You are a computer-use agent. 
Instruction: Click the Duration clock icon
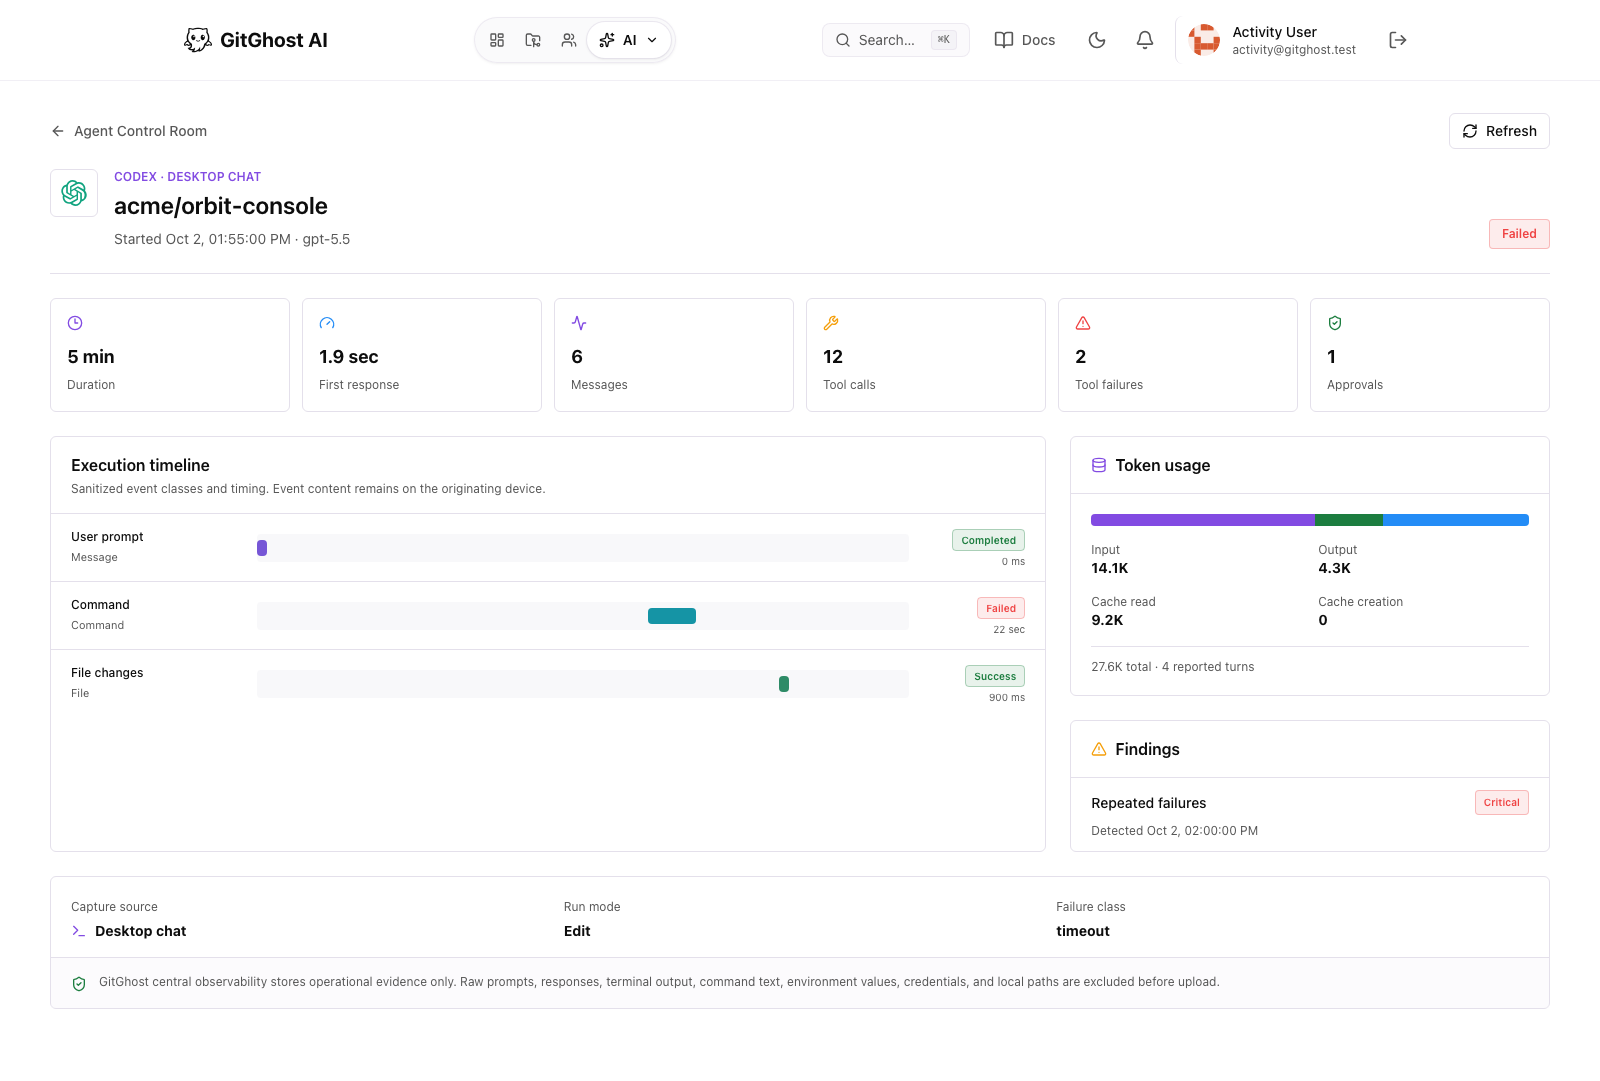[x=75, y=323]
